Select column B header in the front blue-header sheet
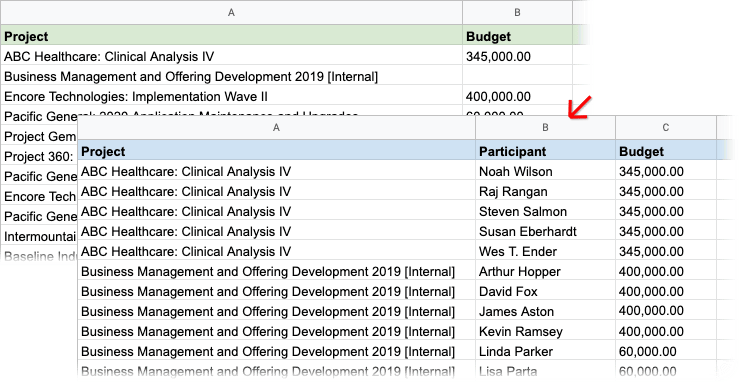The image size is (740, 383). [x=545, y=128]
